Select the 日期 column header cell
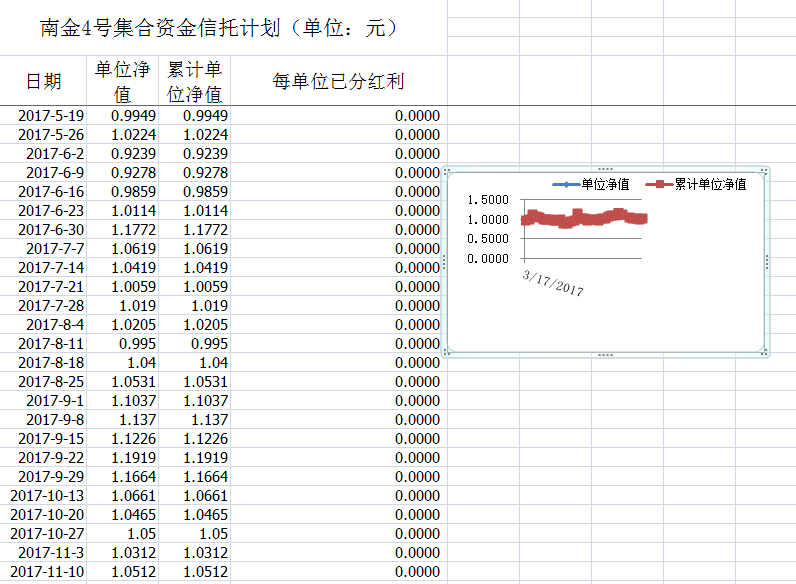Image resolution: width=796 pixels, height=584 pixels. 43,81
